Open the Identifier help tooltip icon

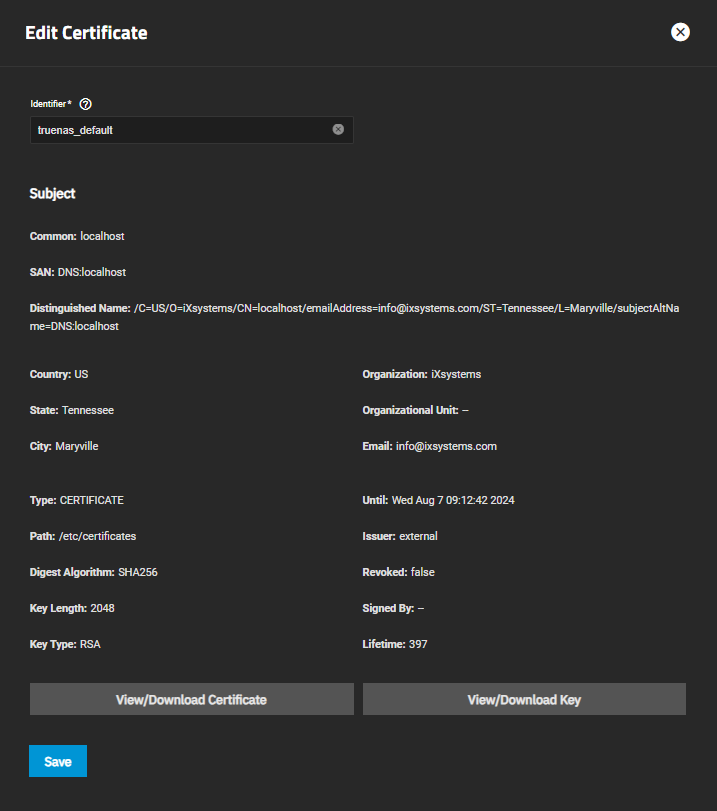pyautogui.click(x=85, y=104)
